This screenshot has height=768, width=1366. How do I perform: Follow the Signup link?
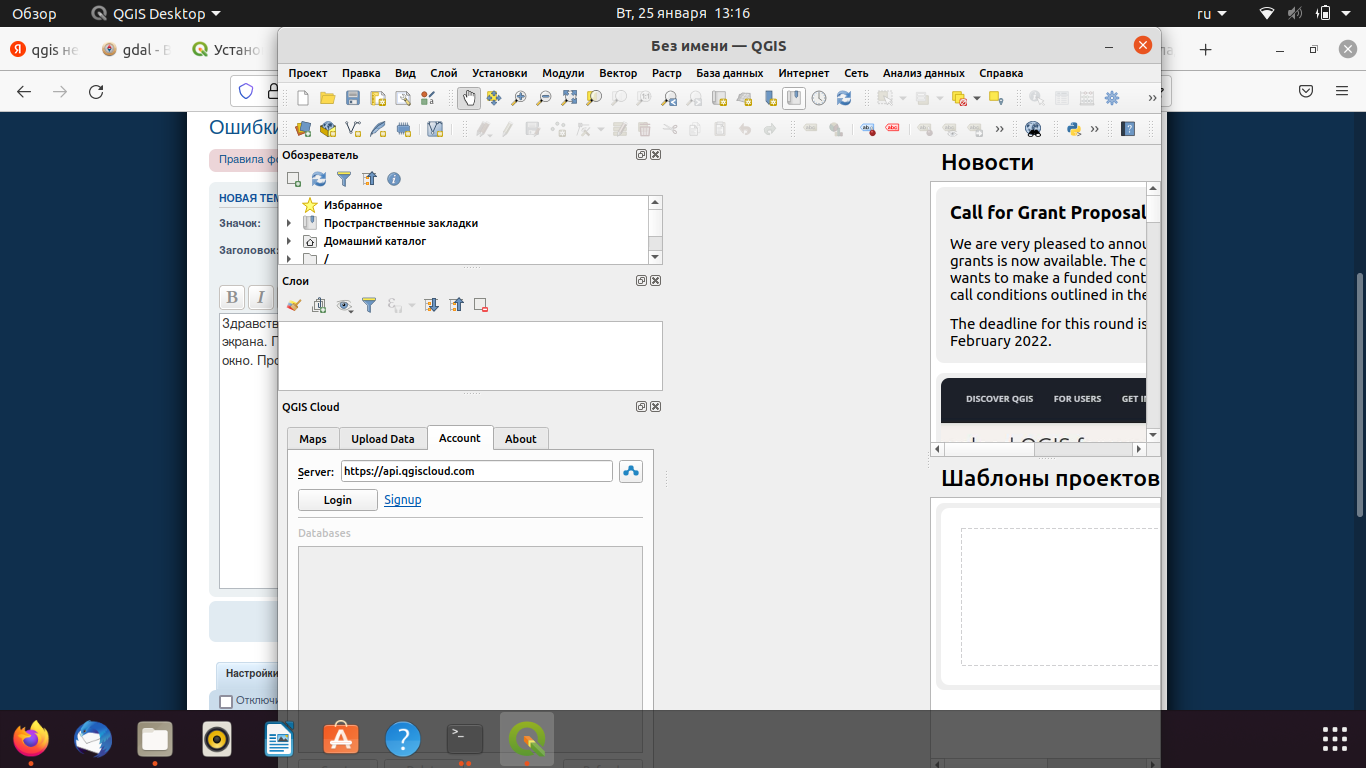point(402,500)
